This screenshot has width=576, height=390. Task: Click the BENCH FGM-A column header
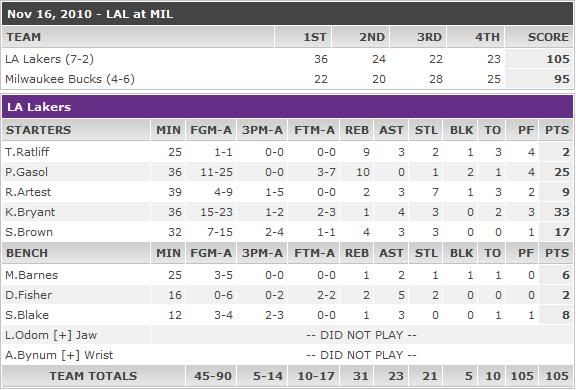coord(211,253)
